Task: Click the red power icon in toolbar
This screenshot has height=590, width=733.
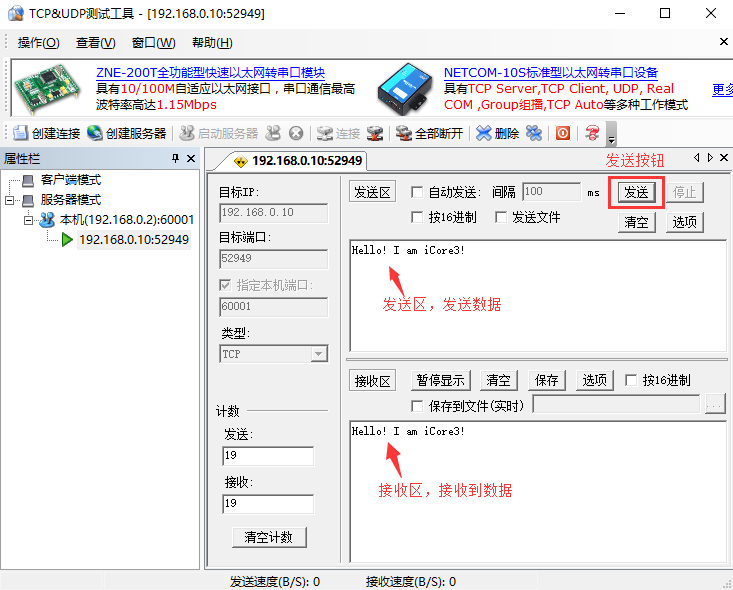Action: 563,133
